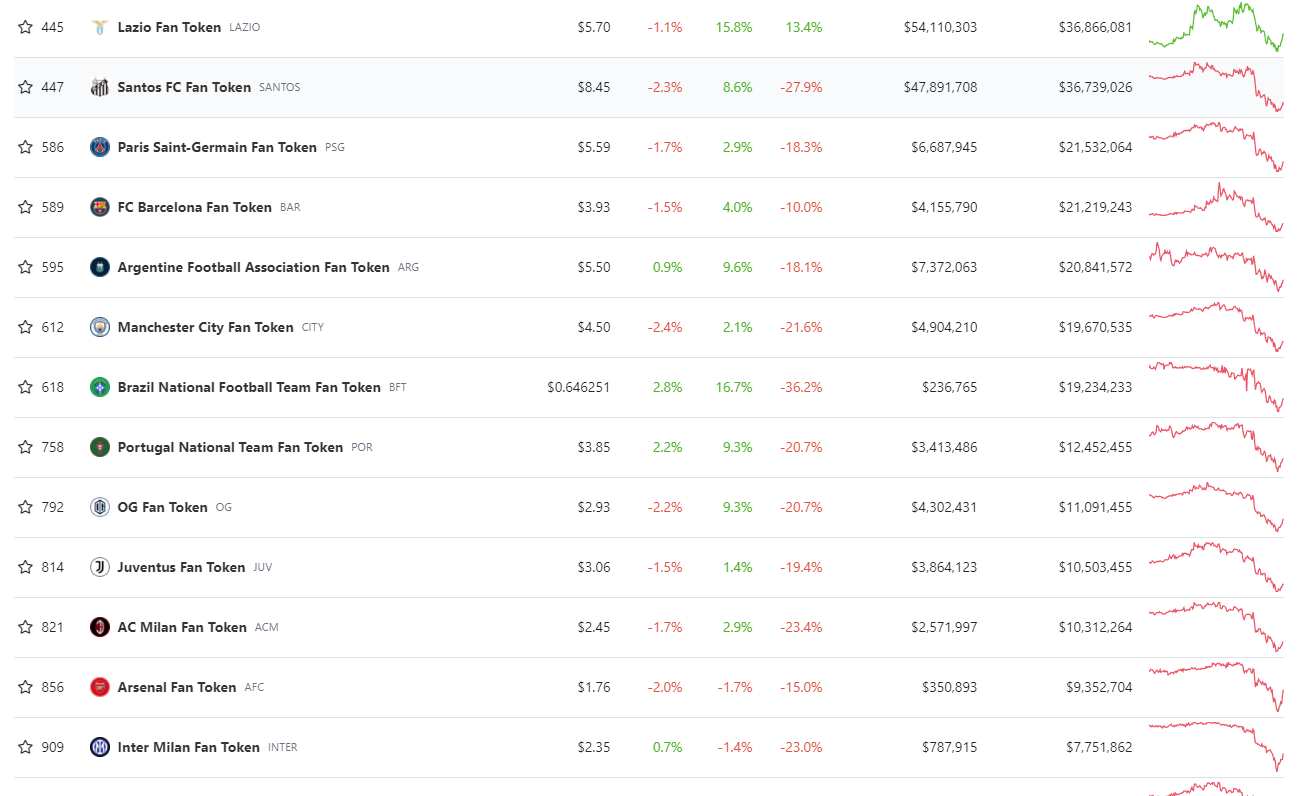The height and width of the screenshot is (796, 1298).
Task: Select the LAZIO ticker symbol
Action: point(244,27)
